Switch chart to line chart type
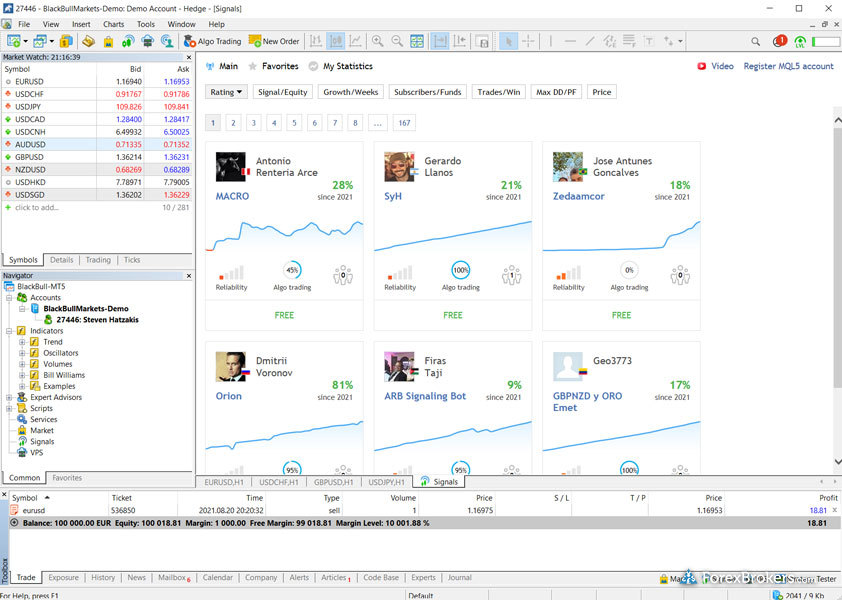 click(x=355, y=41)
